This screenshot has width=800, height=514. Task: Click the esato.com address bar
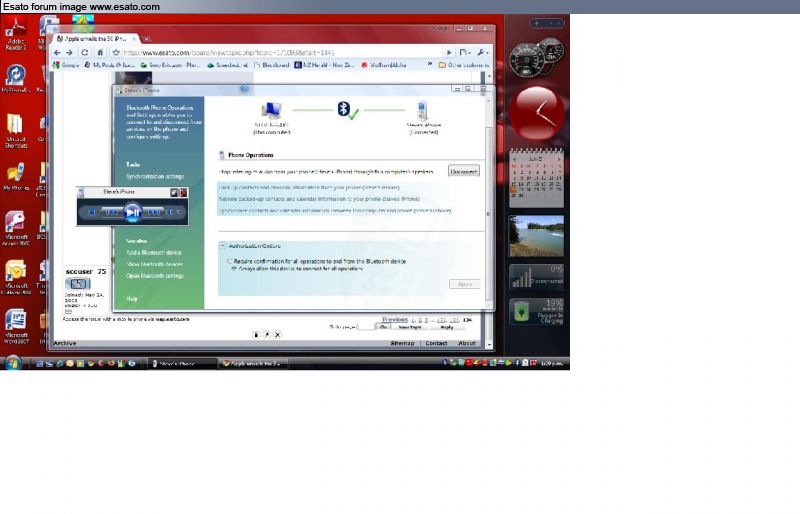(x=281, y=53)
